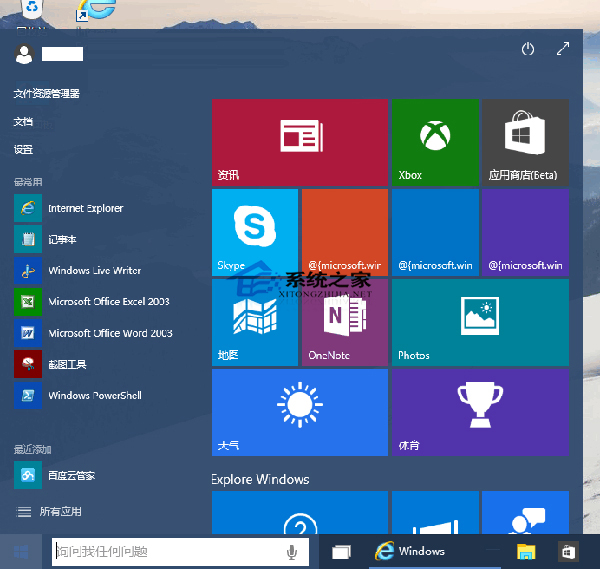Screen dimensions: 600x569
Task: Open the people chat tile under Explore Windows
Action: point(525,512)
